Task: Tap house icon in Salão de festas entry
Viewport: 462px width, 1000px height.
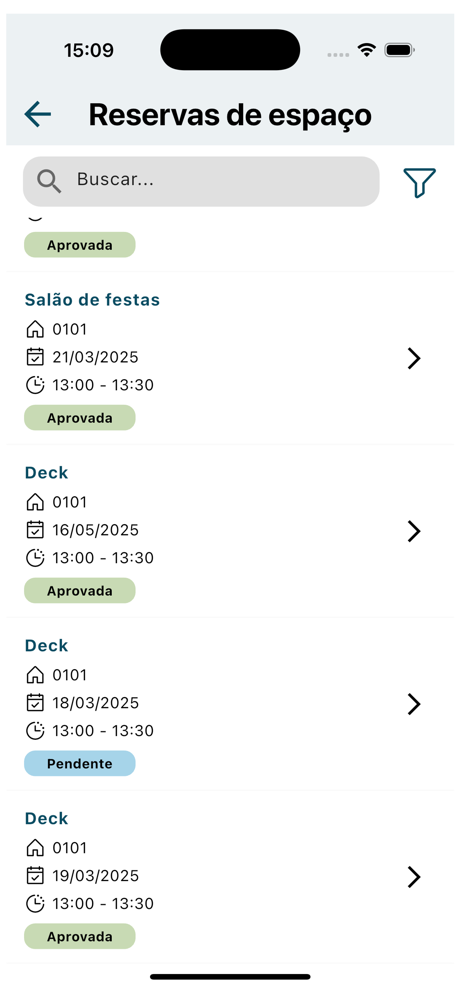Action: [x=35, y=330]
